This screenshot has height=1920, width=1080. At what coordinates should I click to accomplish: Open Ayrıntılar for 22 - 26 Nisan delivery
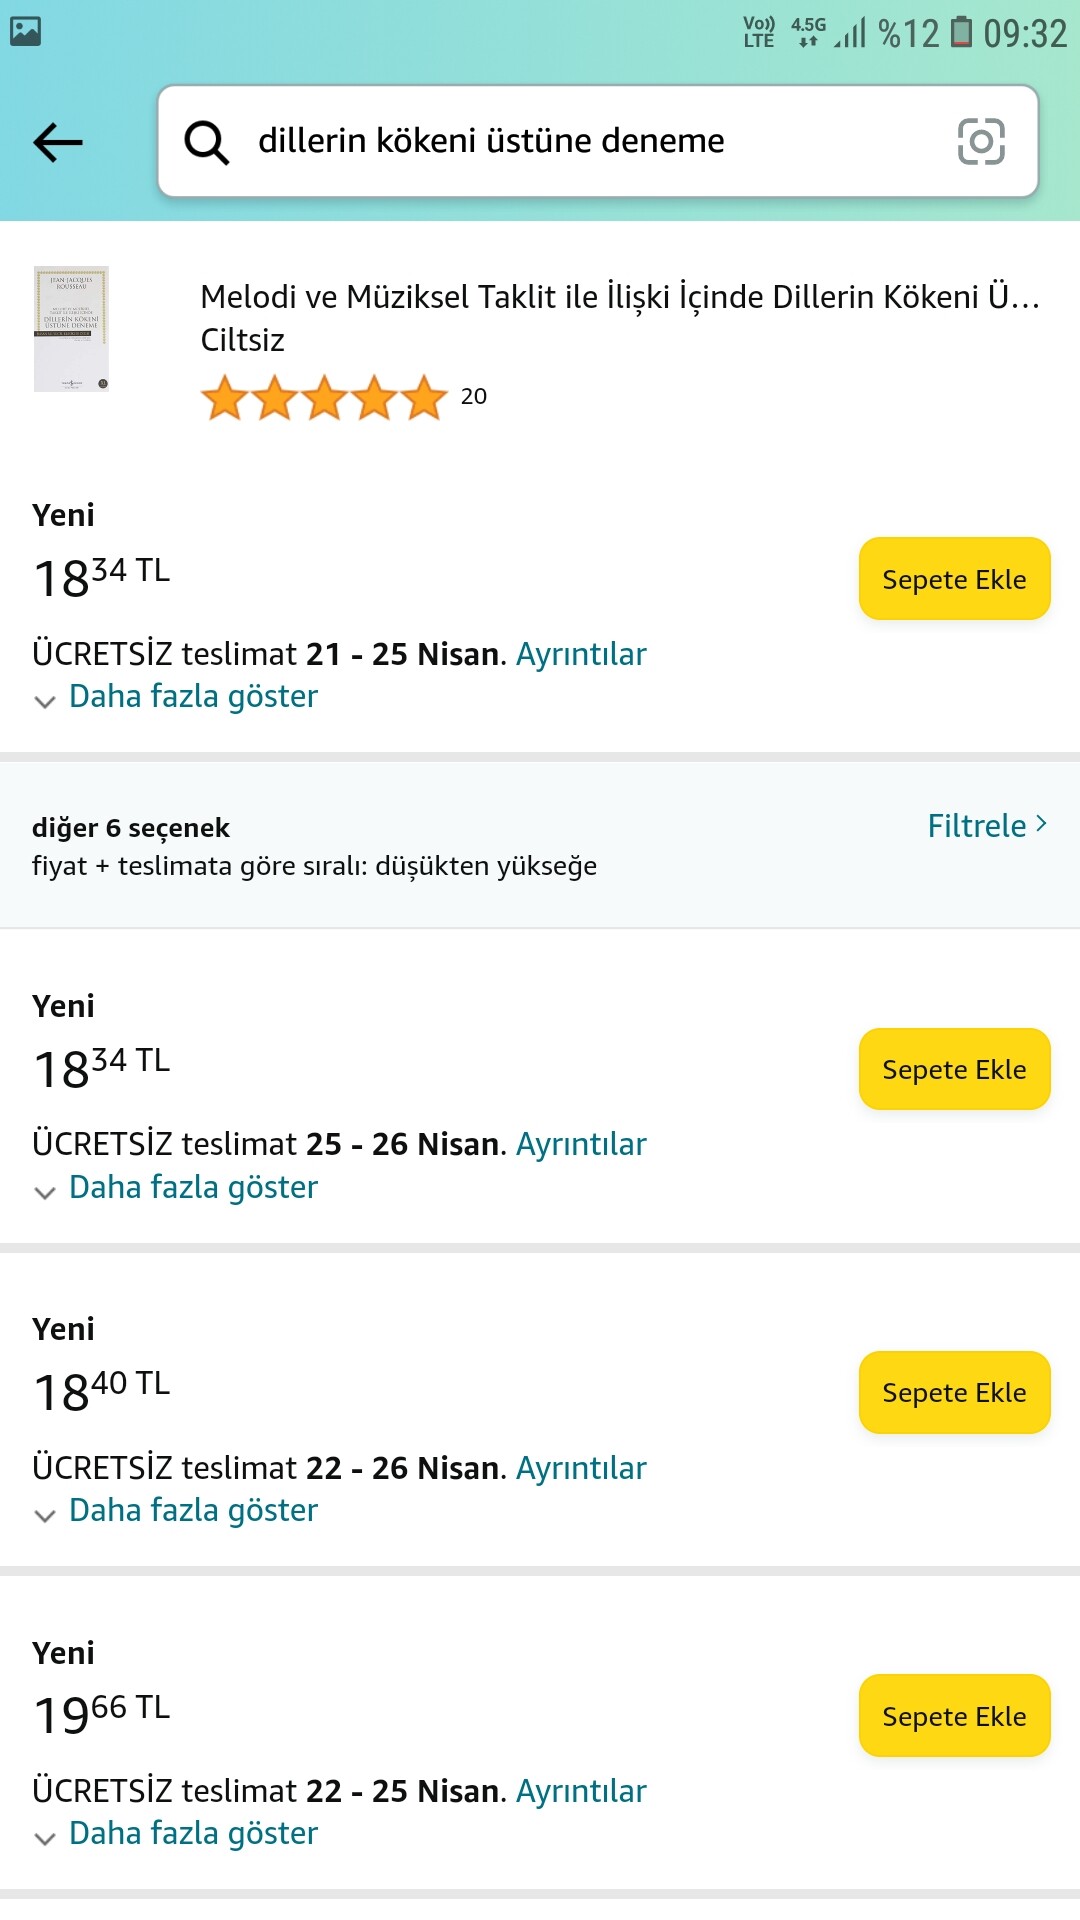tap(581, 1469)
